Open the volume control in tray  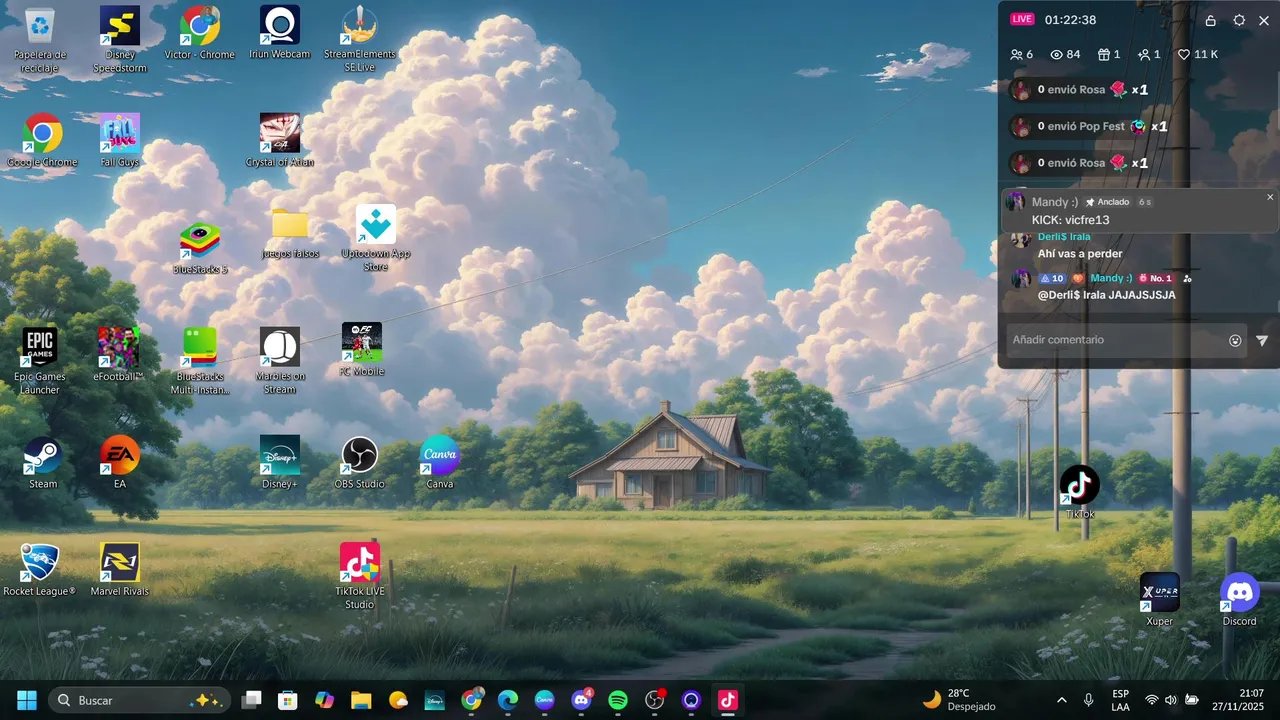(1171, 700)
